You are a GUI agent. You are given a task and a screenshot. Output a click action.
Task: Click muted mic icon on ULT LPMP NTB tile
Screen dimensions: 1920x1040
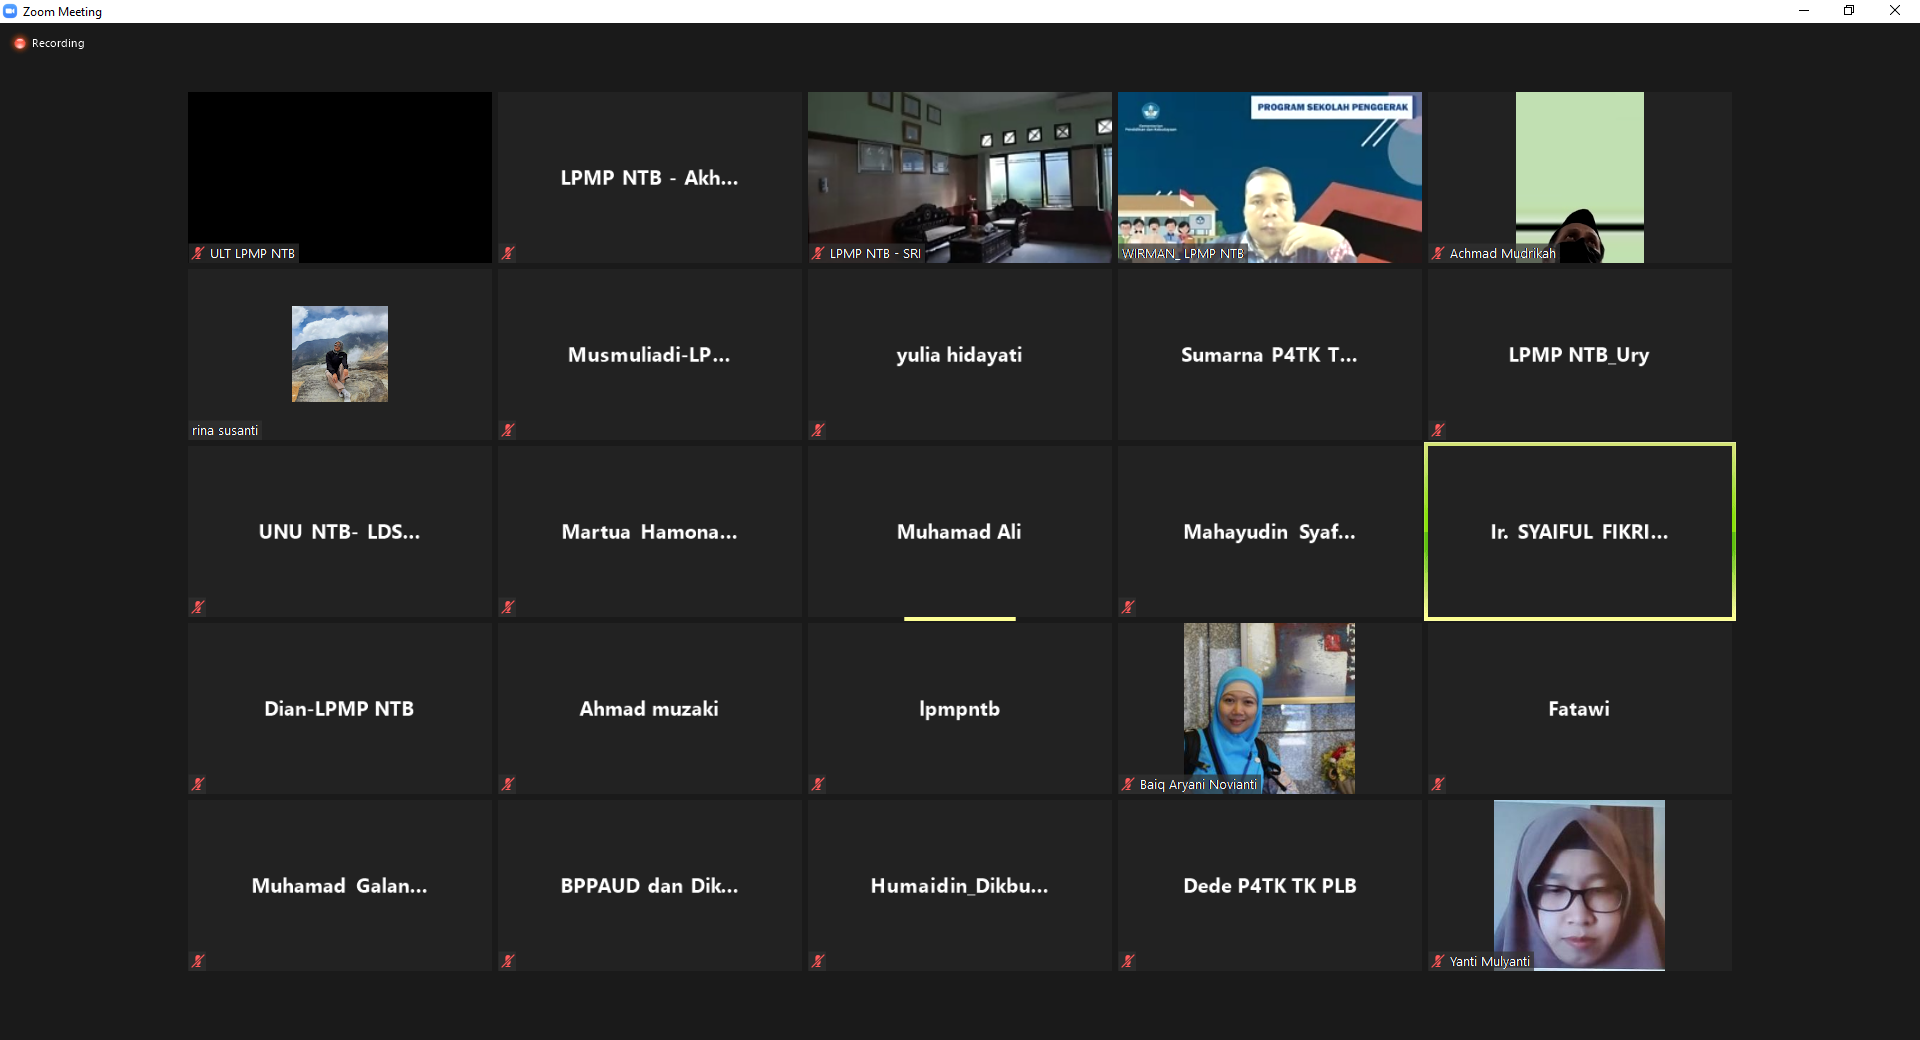198,253
